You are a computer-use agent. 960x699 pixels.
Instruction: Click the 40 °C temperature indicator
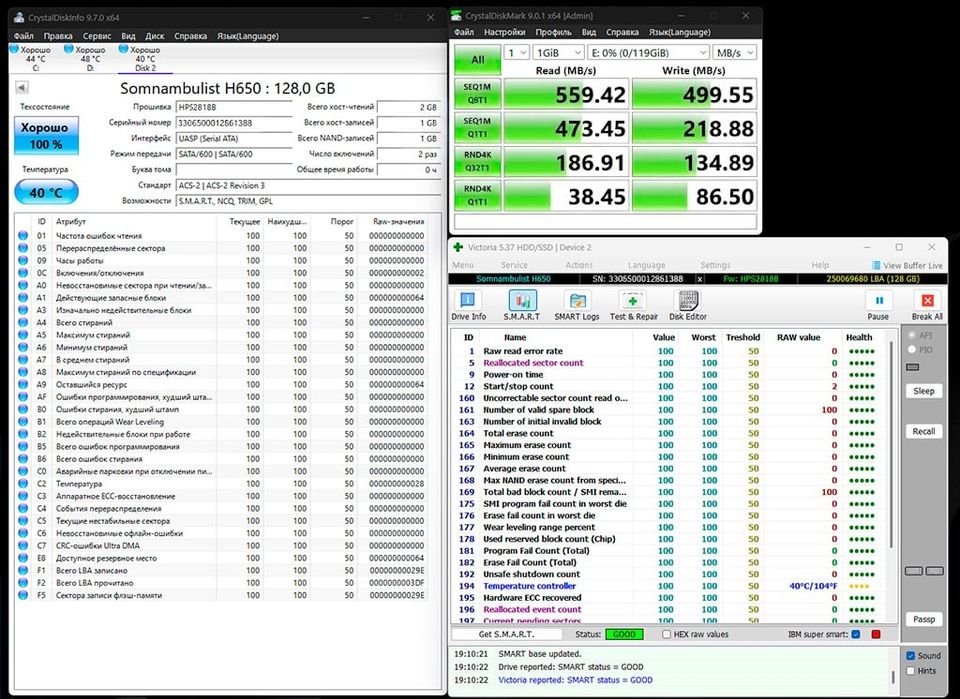[x=47, y=192]
